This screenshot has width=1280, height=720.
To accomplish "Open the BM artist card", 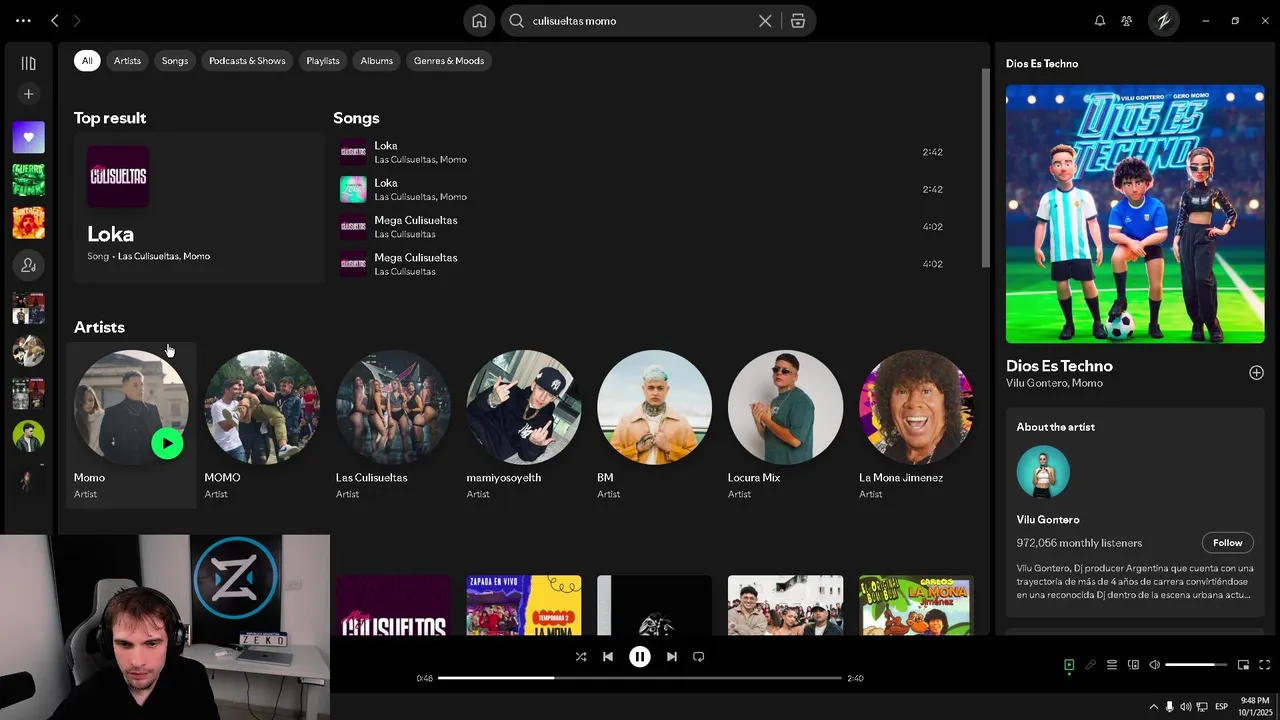I will pyautogui.click(x=655, y=425).
